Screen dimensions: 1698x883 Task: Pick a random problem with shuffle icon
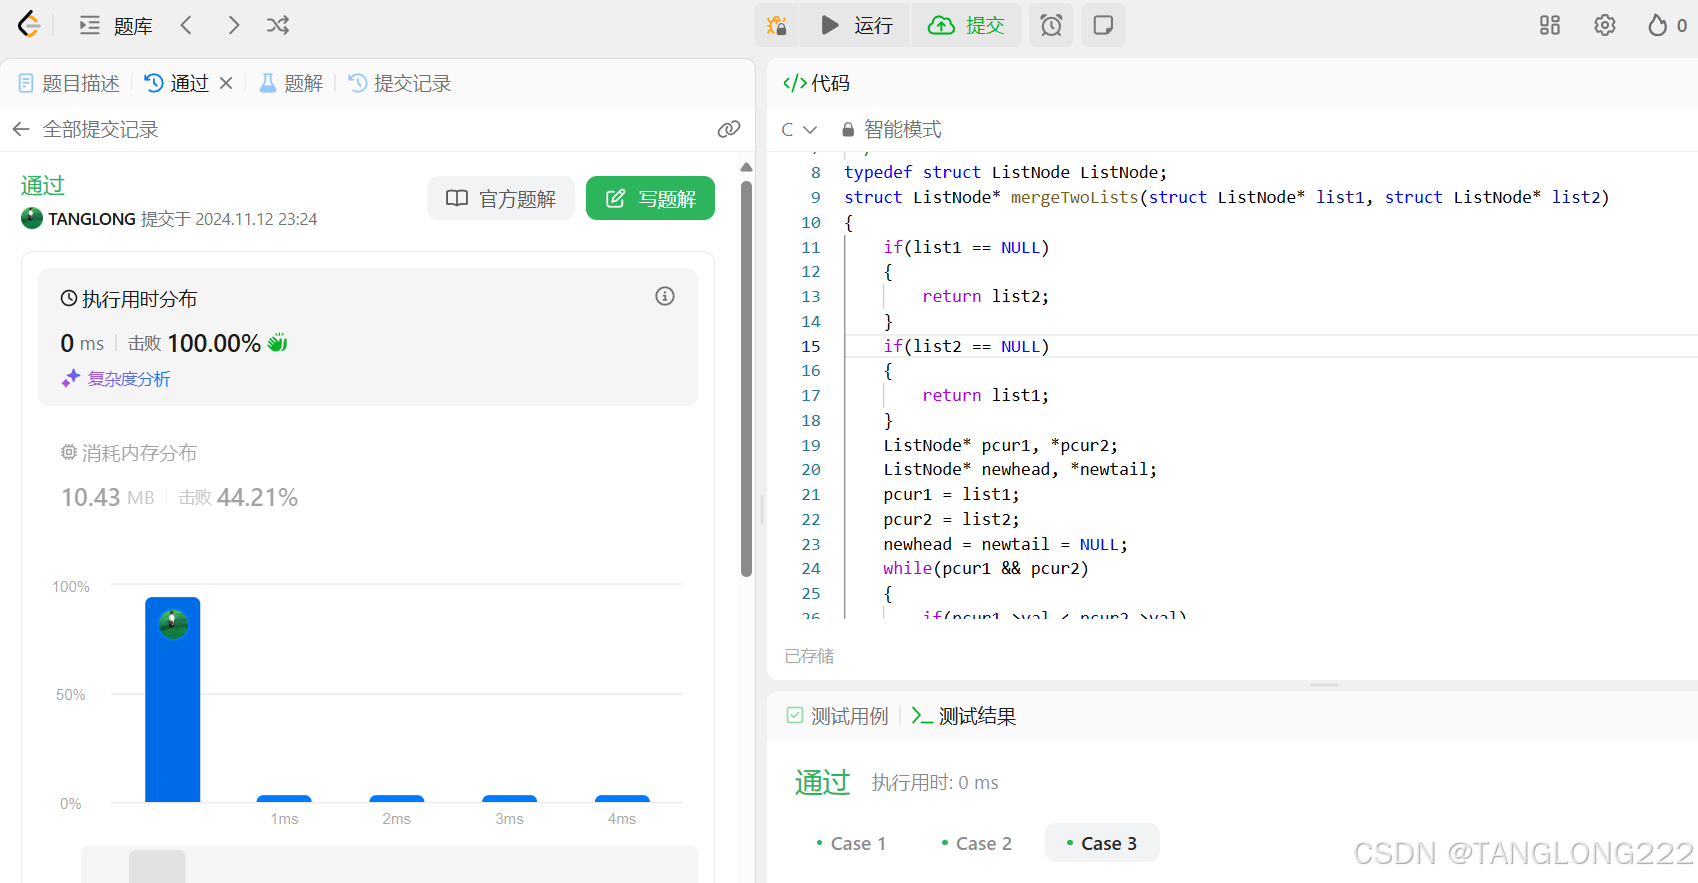(x=278, y=25)
